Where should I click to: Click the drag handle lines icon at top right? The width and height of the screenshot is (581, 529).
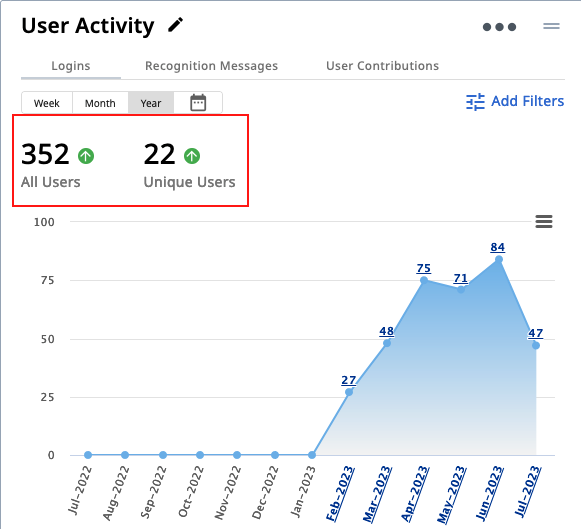click(x=551, y=26)
